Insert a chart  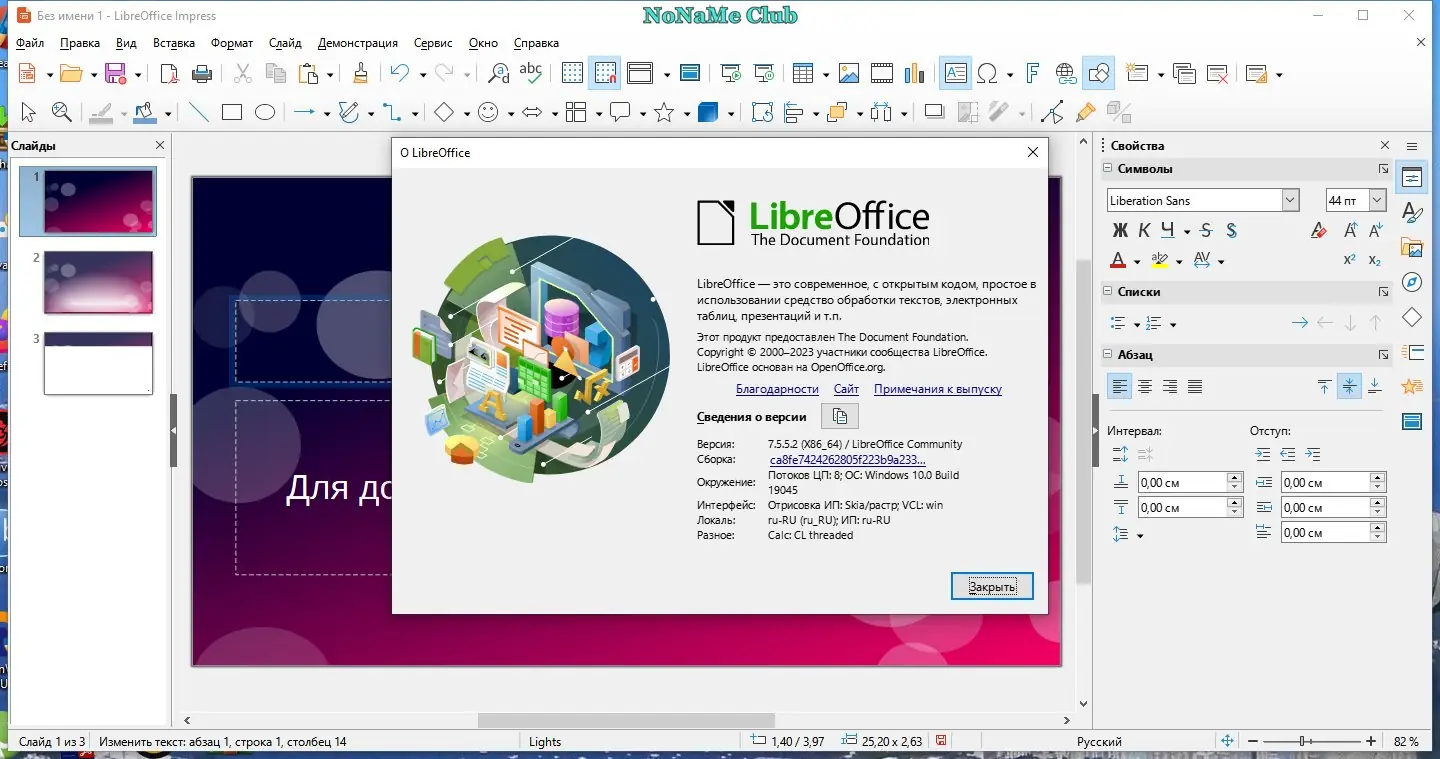click(914, 73)
